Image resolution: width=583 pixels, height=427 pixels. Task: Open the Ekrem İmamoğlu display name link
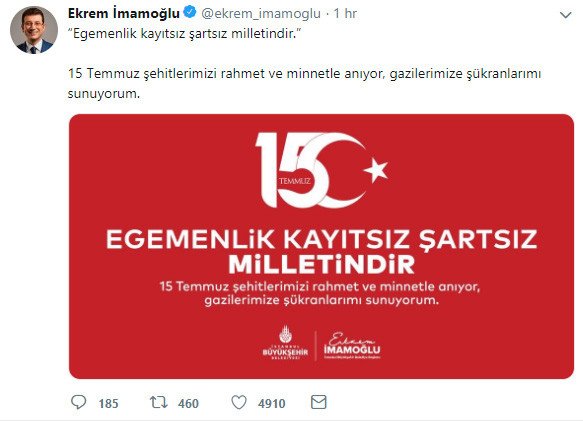tap(124, 13)
